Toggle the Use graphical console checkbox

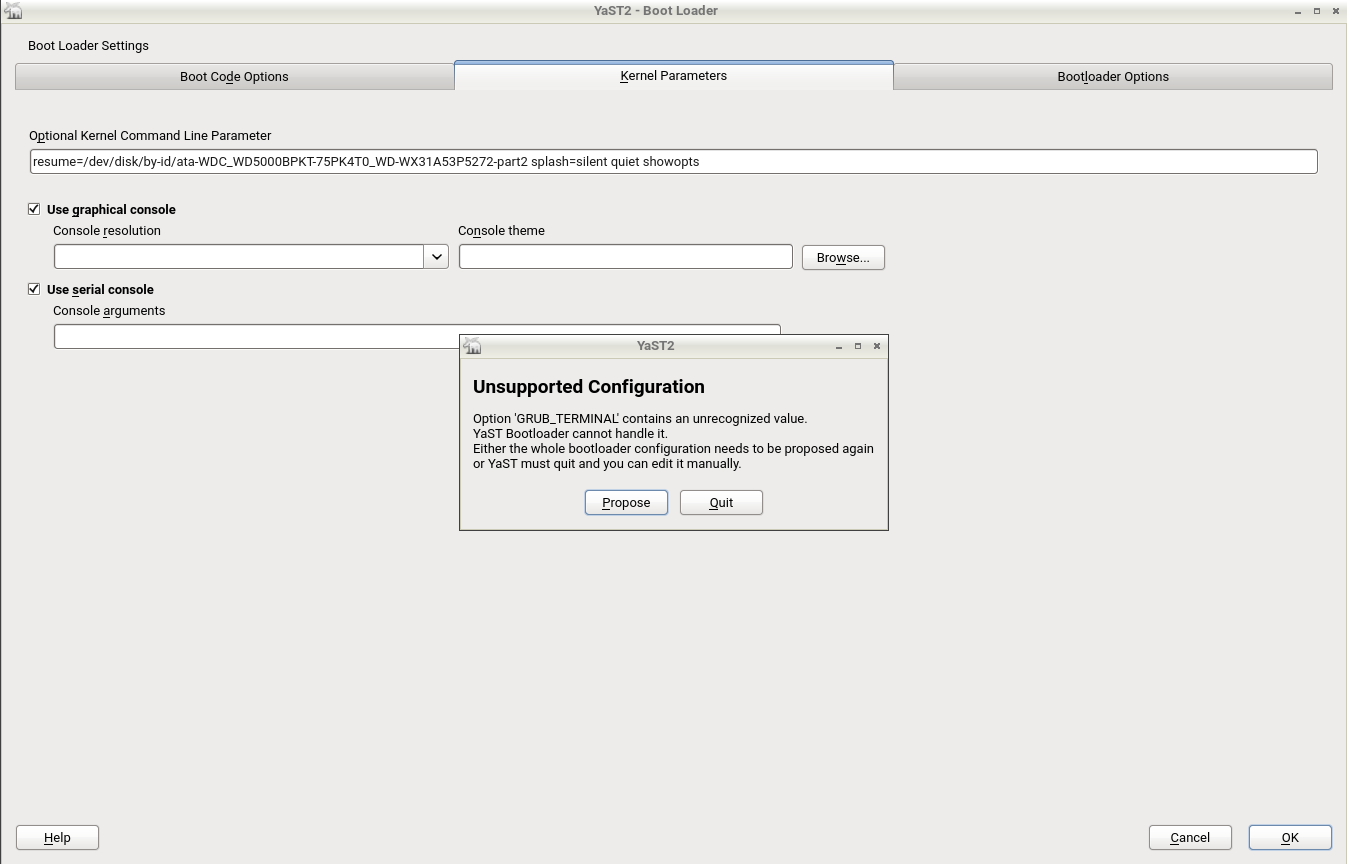click(x=34, y=209)
